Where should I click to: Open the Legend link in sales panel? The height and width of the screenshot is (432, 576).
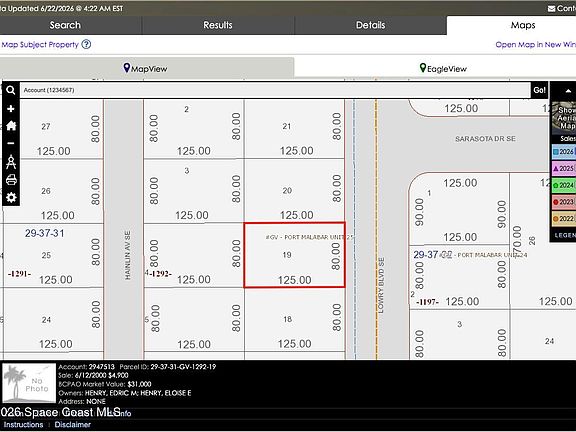pyautogui.click(x=565, y=235)
